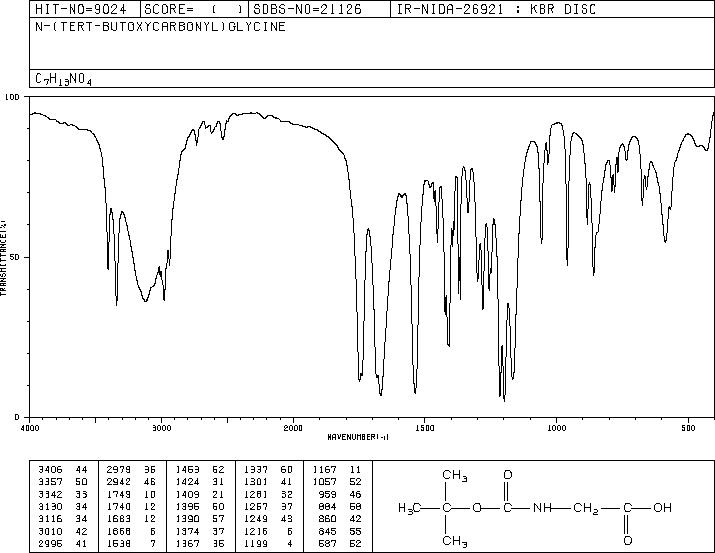The height and width of the screenshot is (553, 715).
Task: Click peak table entry 1424
Action: (187, 482)
